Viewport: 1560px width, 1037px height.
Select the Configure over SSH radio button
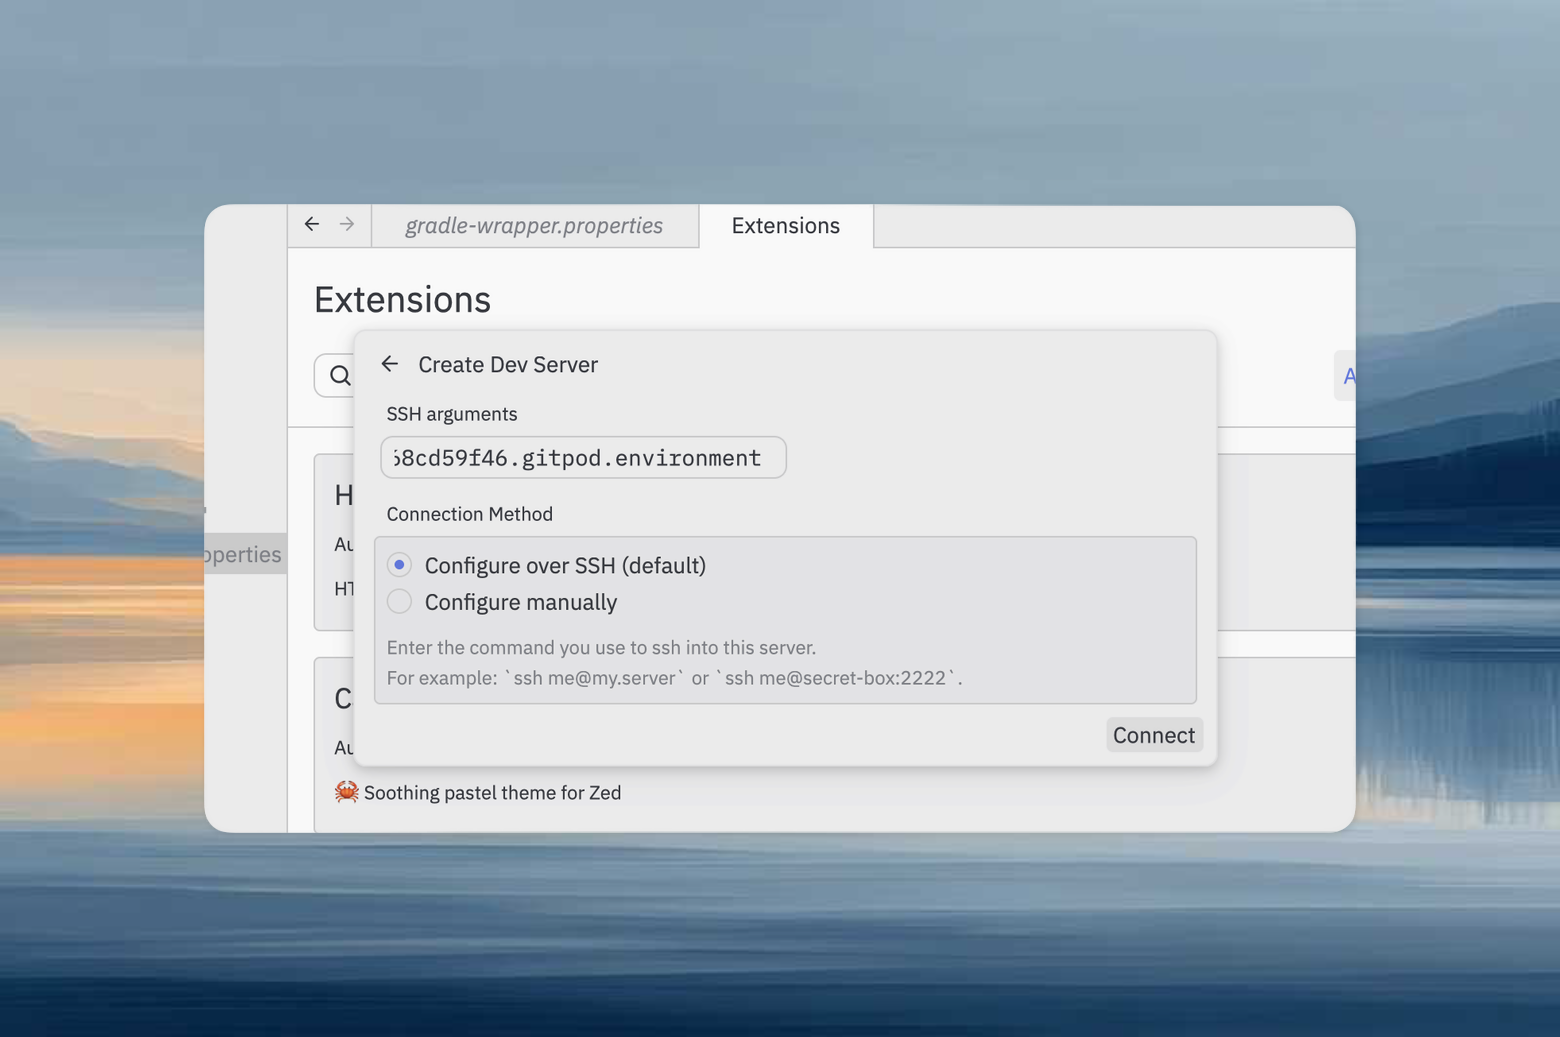coord(399,564)
